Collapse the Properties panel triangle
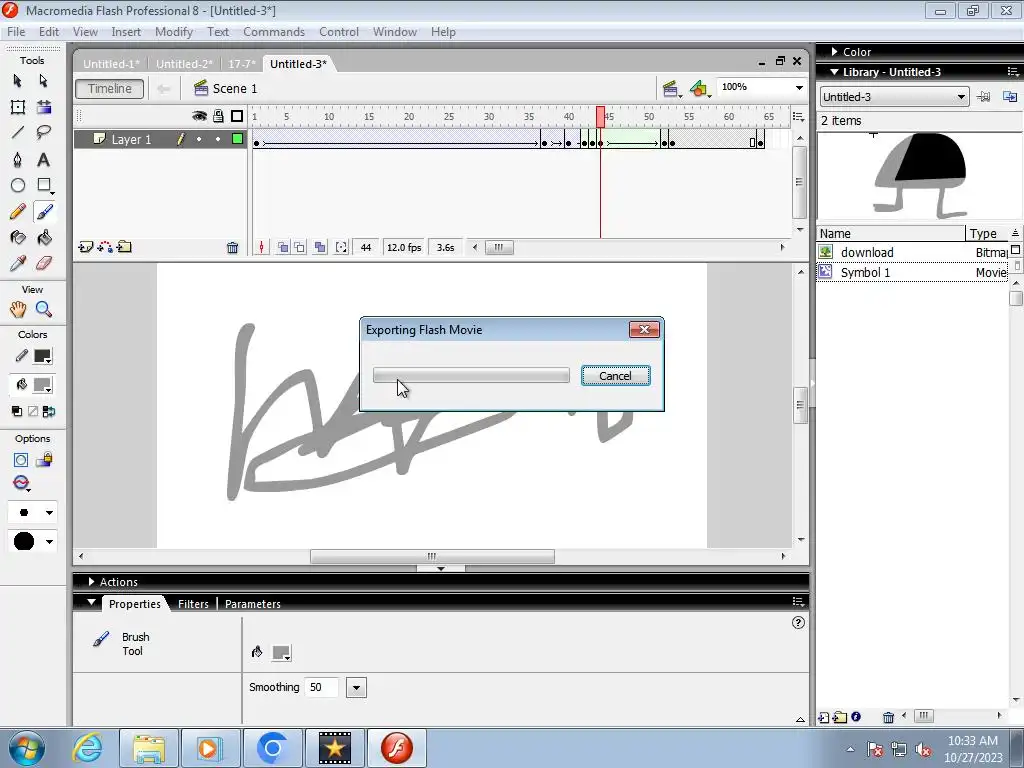 pyautogui.click(x=91, y=602)
